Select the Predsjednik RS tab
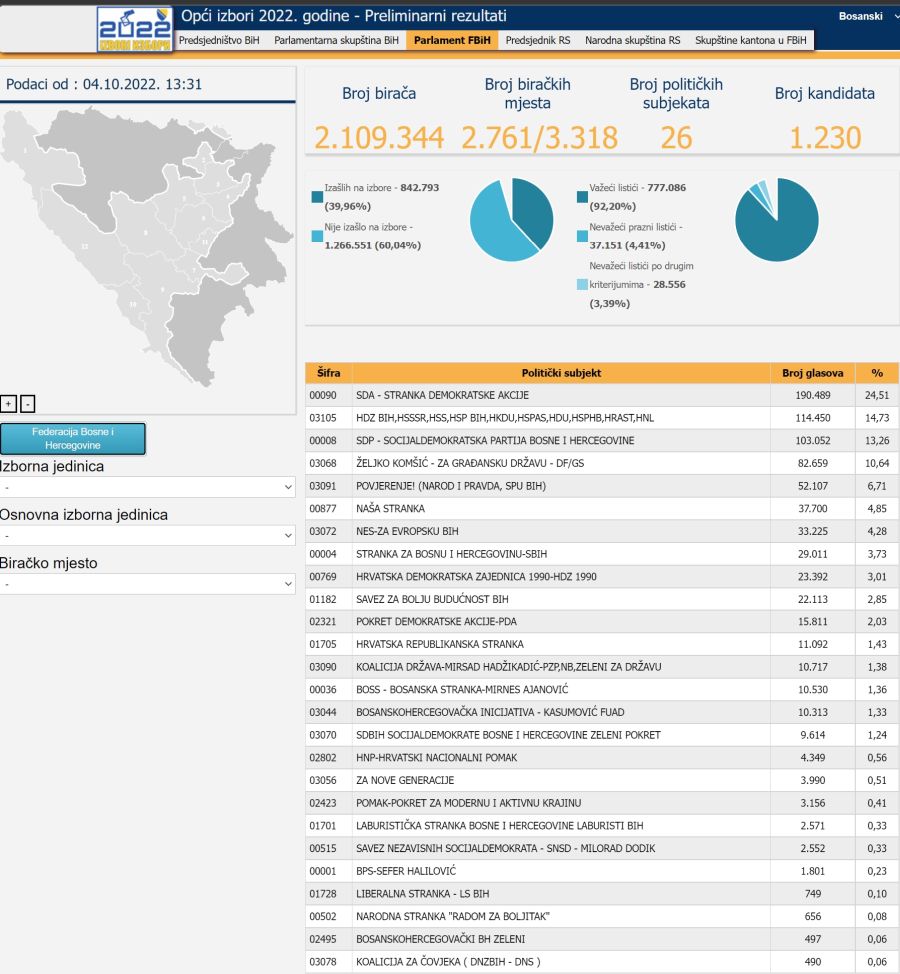The height and width of the screenshot is (974, 900). (538, 40)
